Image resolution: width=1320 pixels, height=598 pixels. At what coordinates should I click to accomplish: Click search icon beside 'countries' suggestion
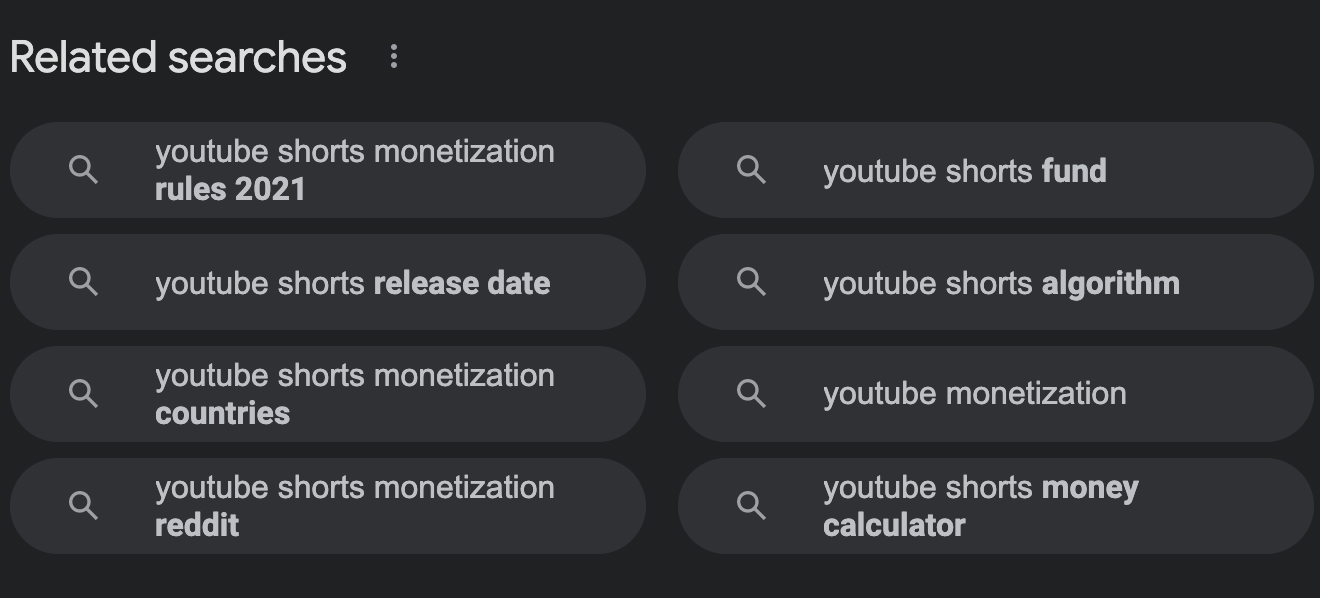(x=84, y=394)
